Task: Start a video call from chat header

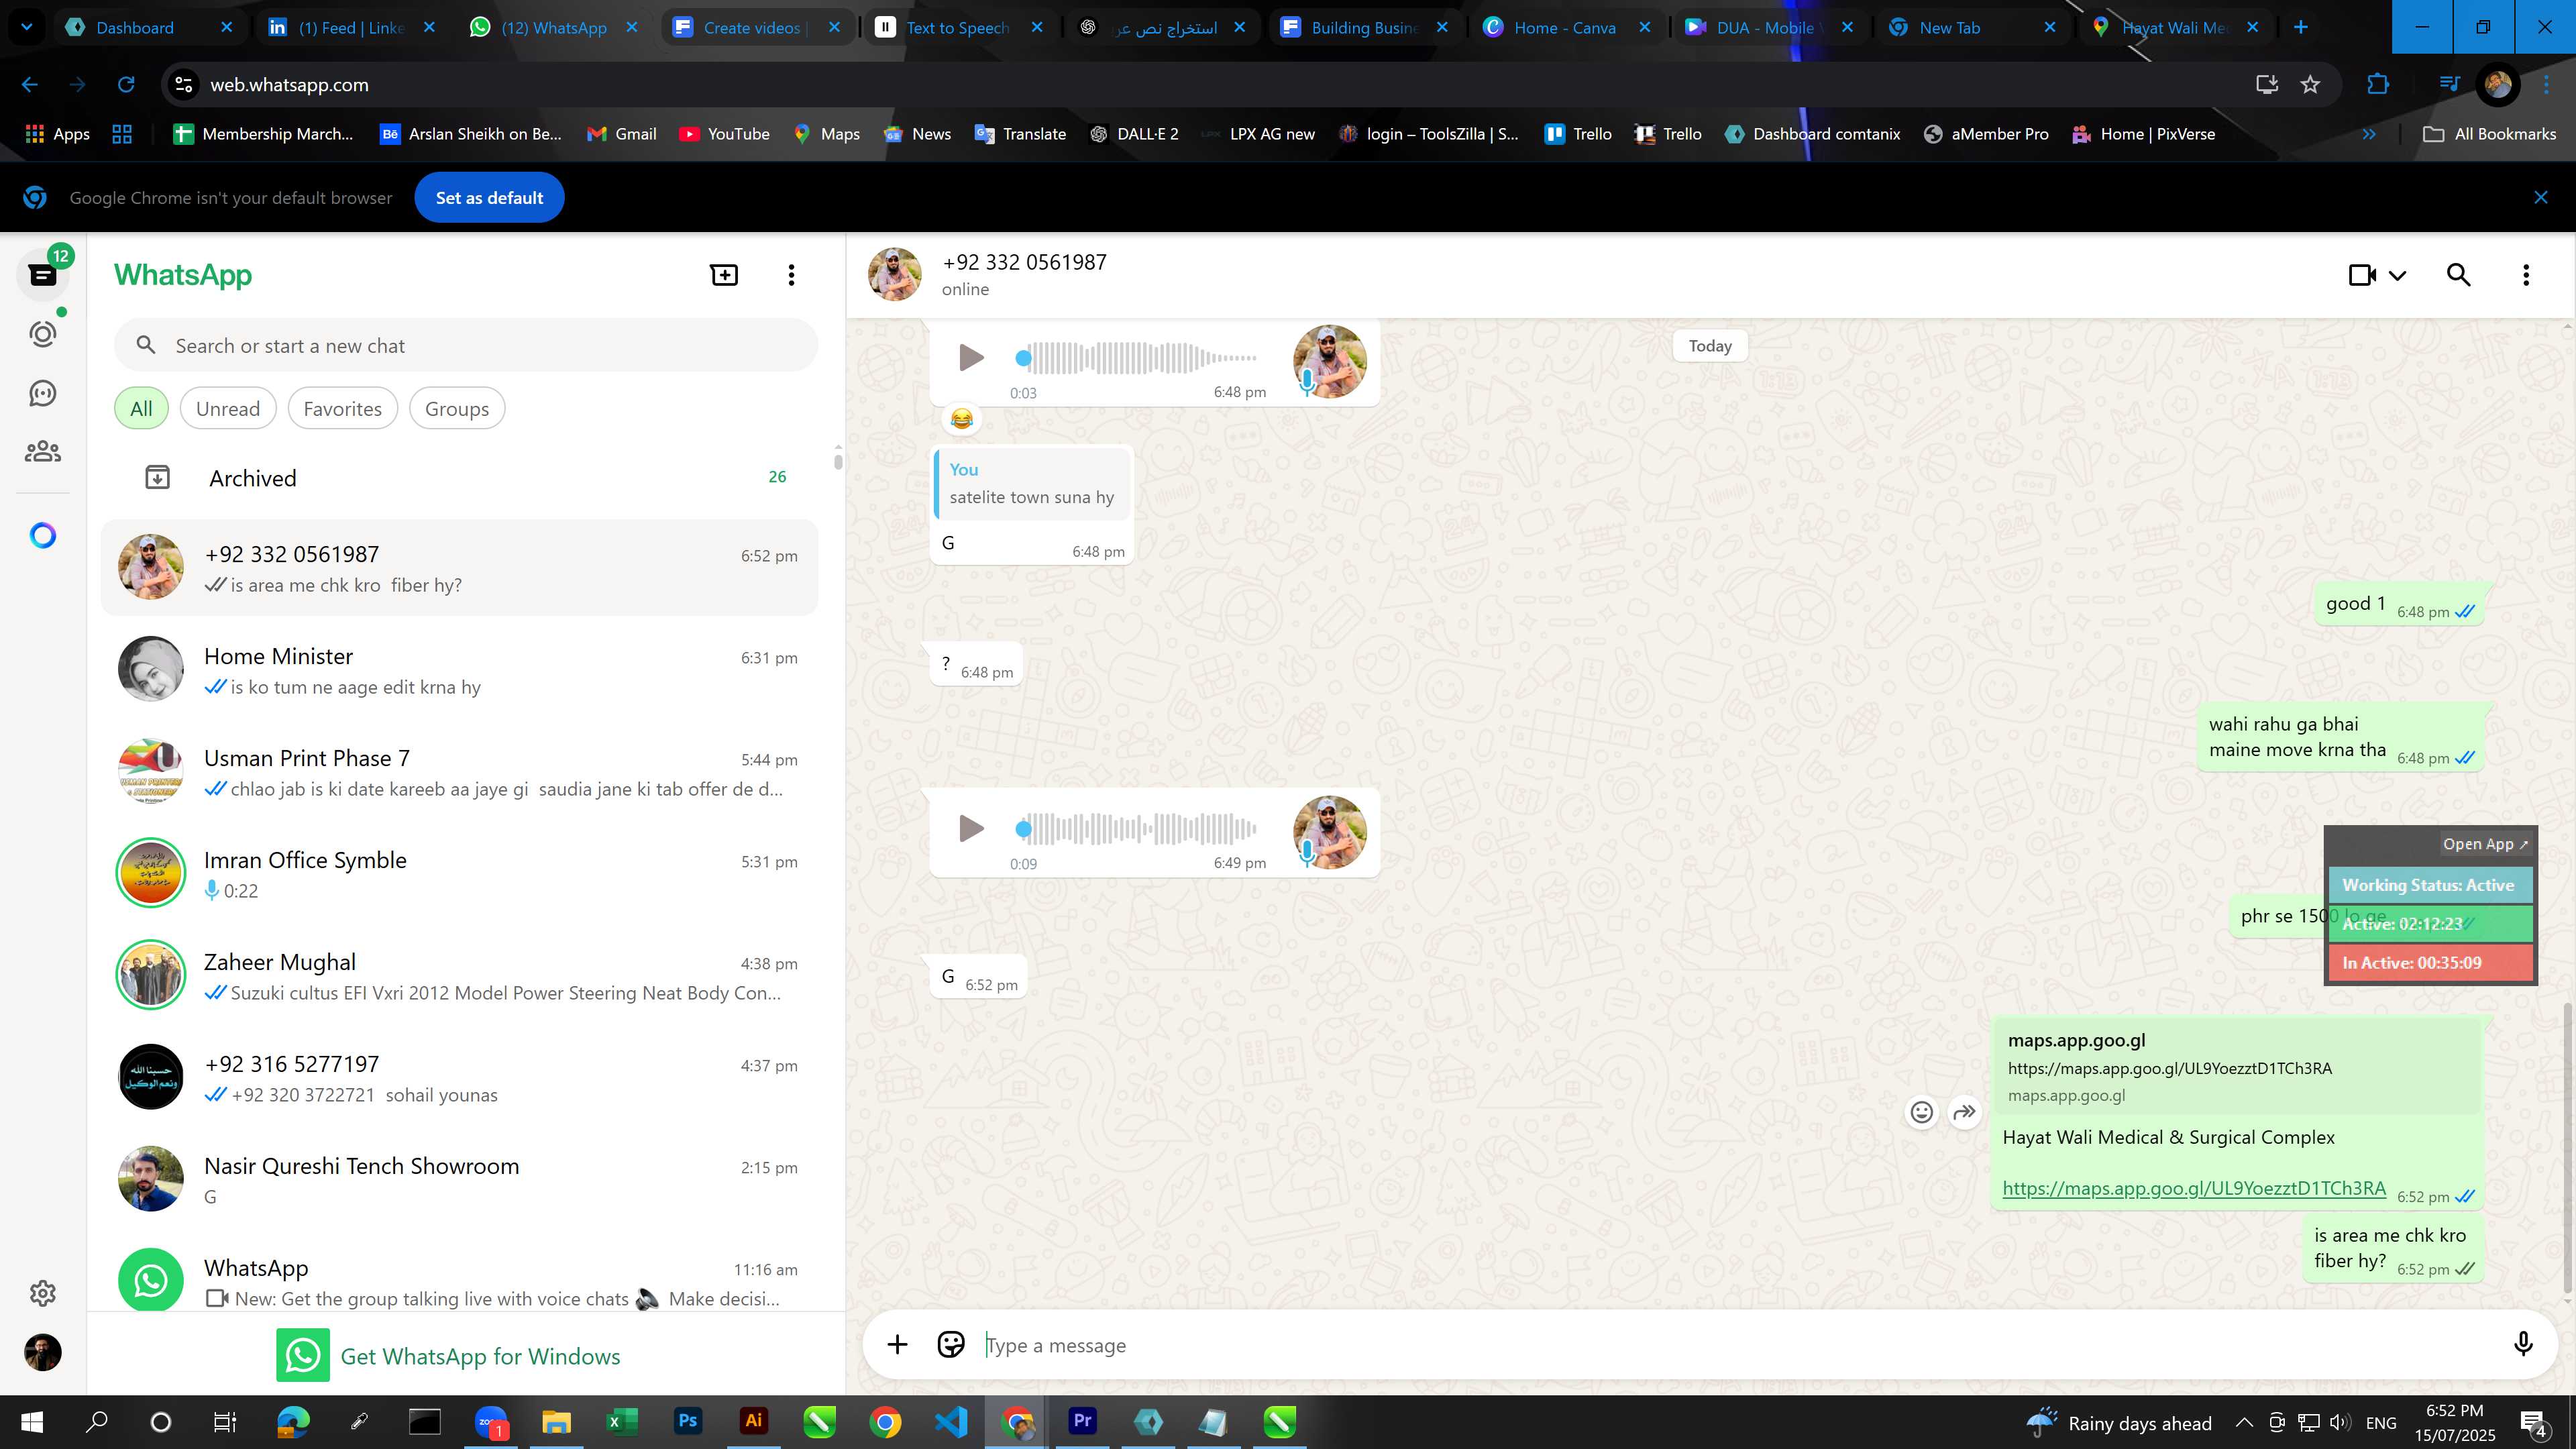Action: point(2362,275)
